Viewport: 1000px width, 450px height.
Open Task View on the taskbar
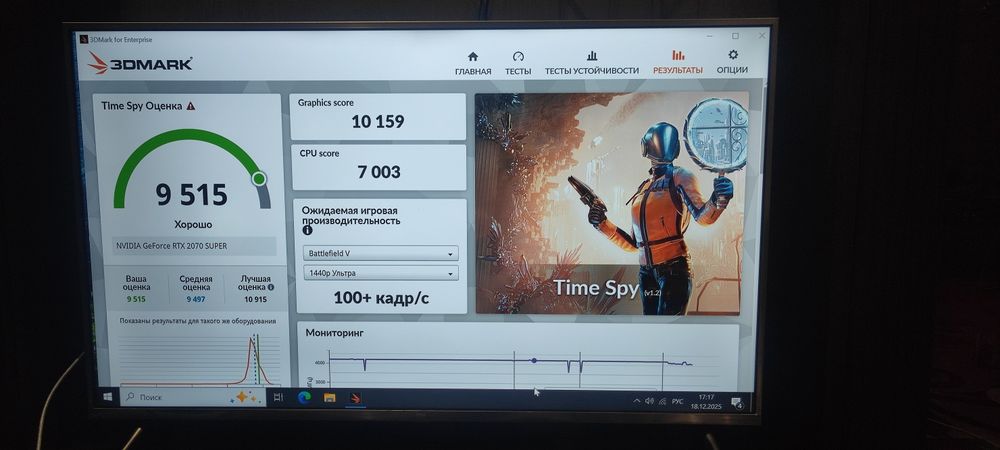[x=277, y=397]
